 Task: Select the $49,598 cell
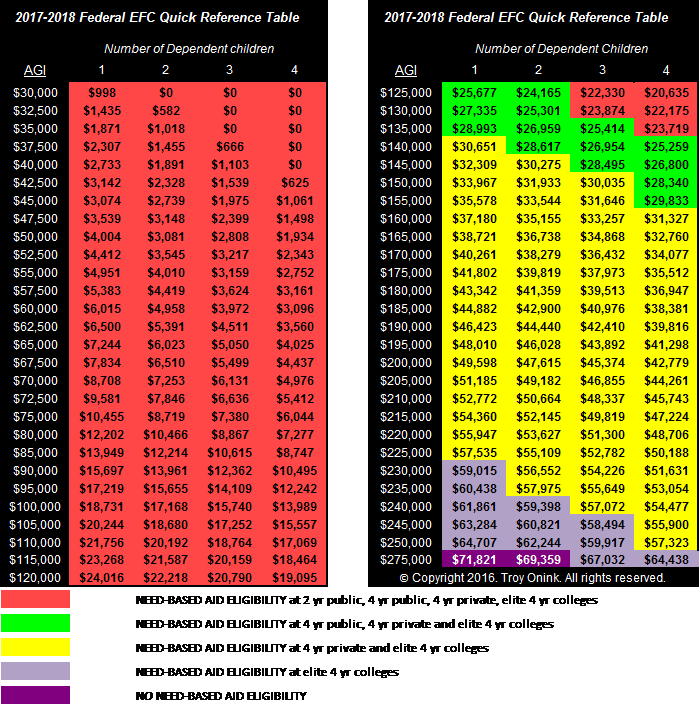[474, 362]
